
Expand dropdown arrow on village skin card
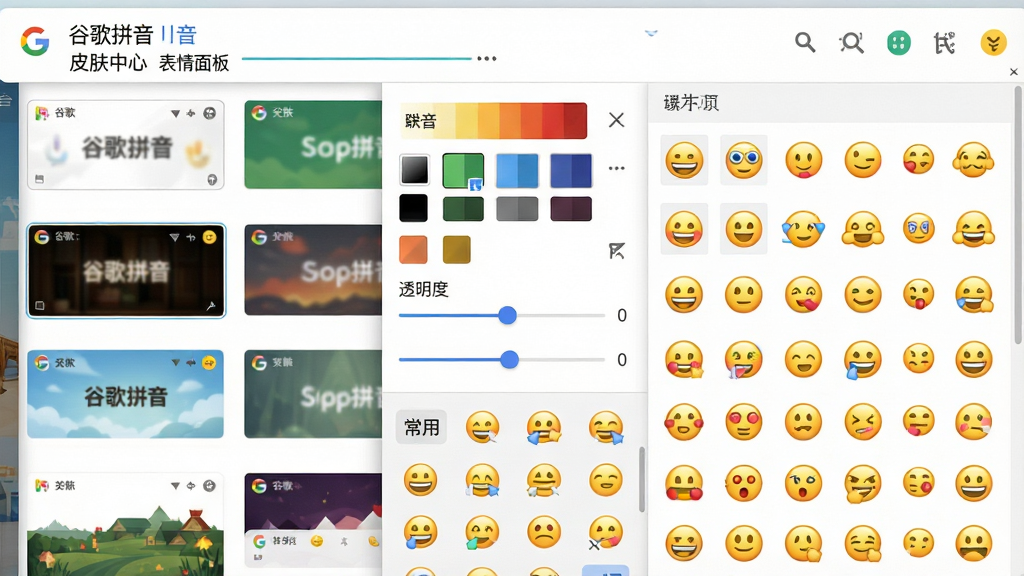tap(175, 486)
